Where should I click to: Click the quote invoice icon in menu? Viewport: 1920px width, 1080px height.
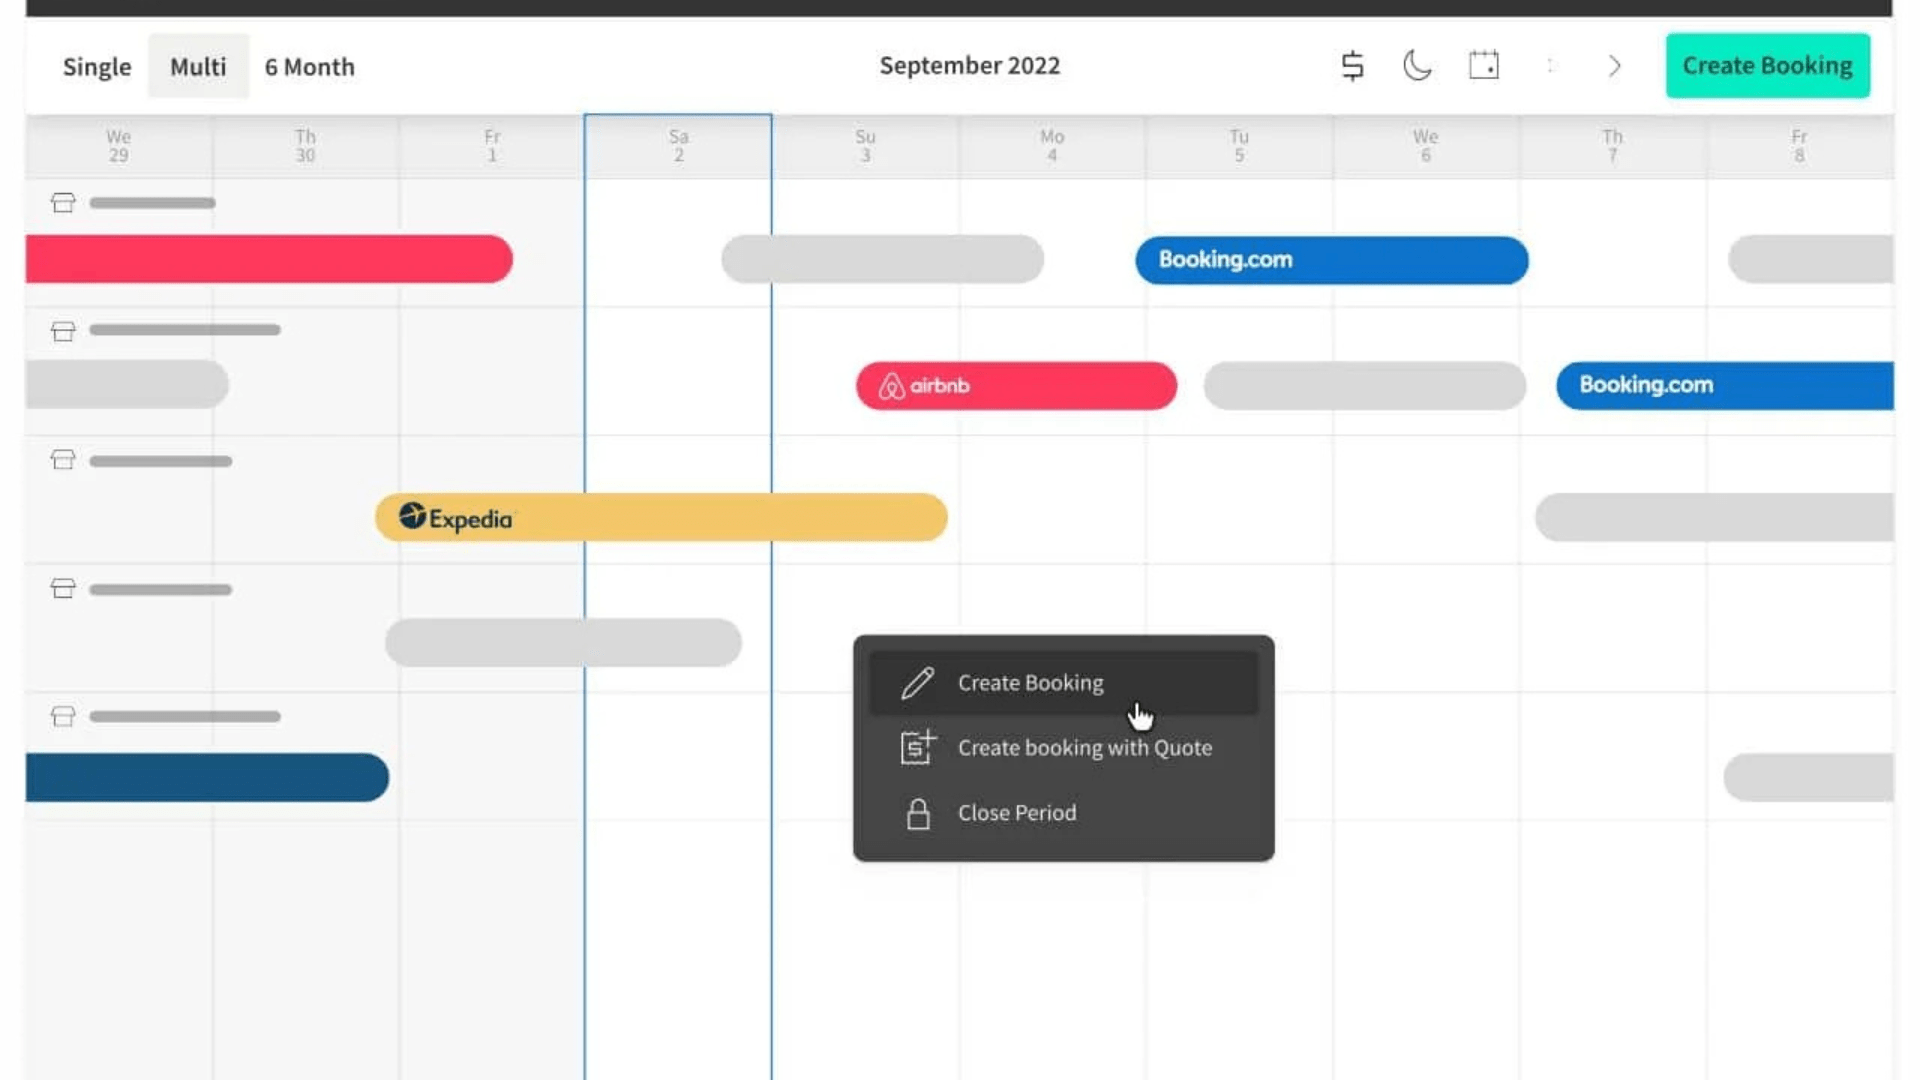[917, 748]
